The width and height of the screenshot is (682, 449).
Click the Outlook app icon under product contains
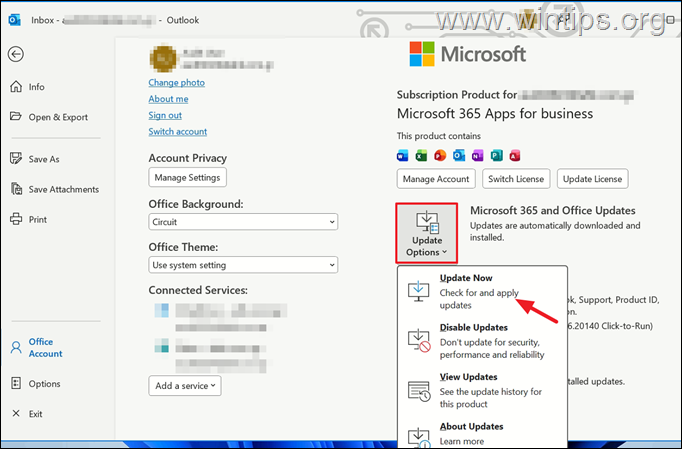(458, 155)
